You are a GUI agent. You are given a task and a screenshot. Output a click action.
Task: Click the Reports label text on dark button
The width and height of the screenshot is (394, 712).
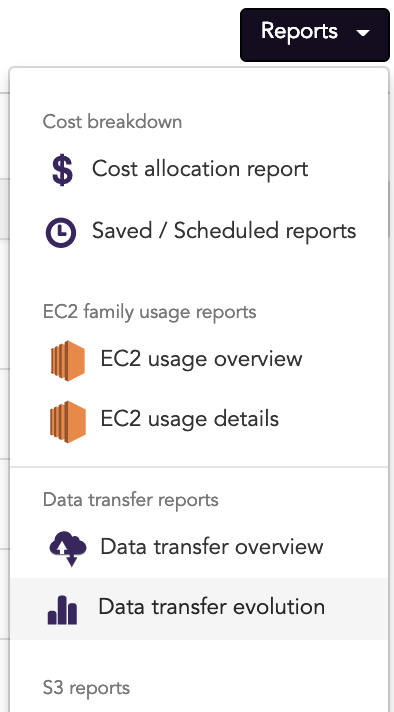[299, 31]
